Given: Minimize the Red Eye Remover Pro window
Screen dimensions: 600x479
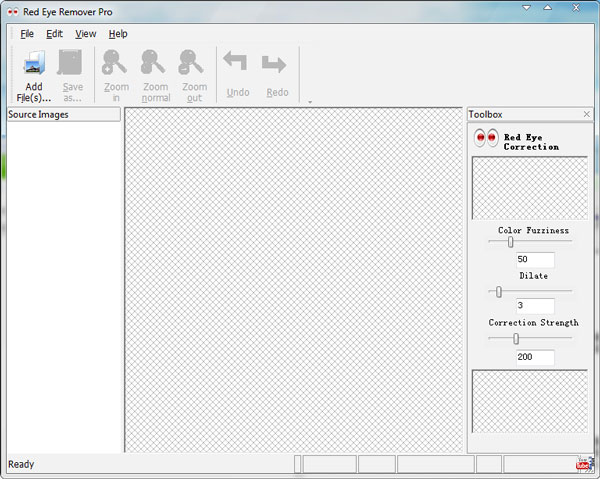Looking at the screenshot, I should (527, 8).
